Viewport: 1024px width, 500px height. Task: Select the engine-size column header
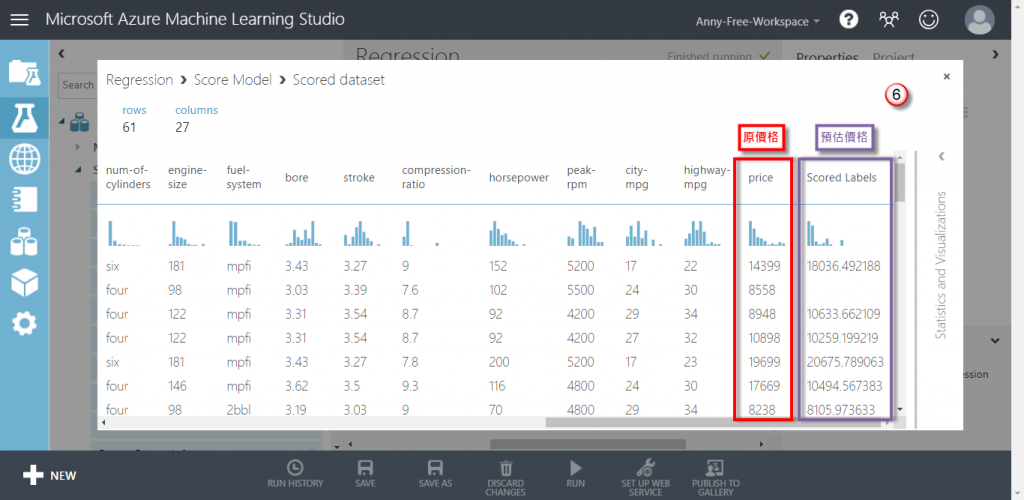(187, 177)
